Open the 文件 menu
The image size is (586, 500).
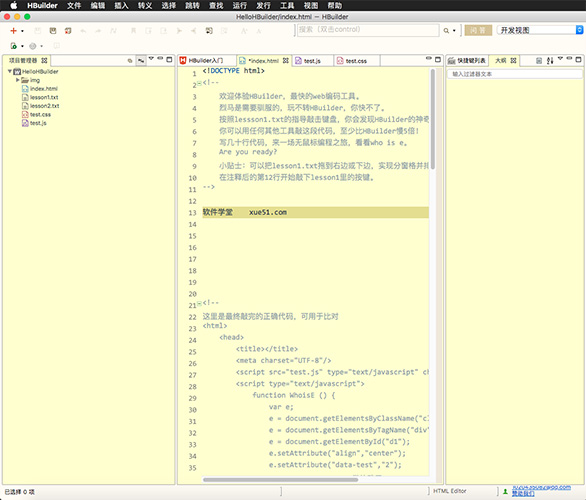[74, 5]
